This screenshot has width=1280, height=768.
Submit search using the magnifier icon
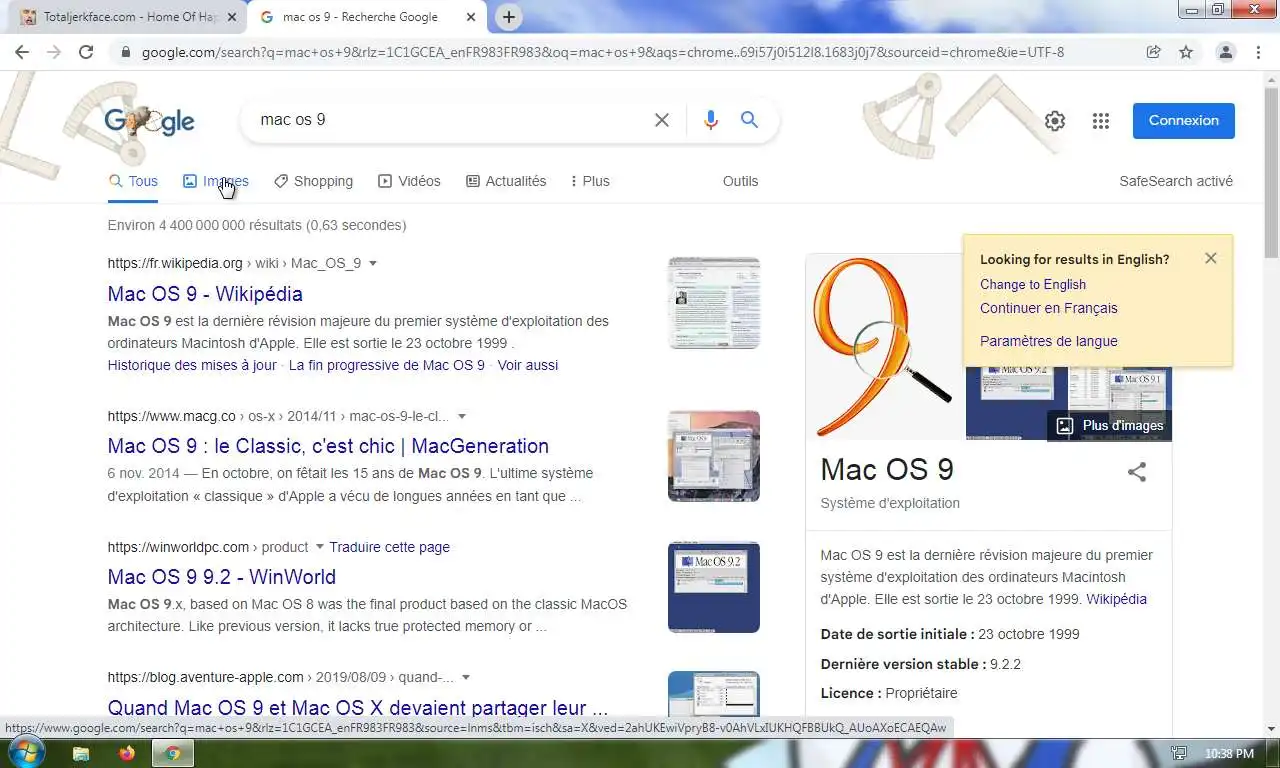pyautogui.click(x=749, y=120)
